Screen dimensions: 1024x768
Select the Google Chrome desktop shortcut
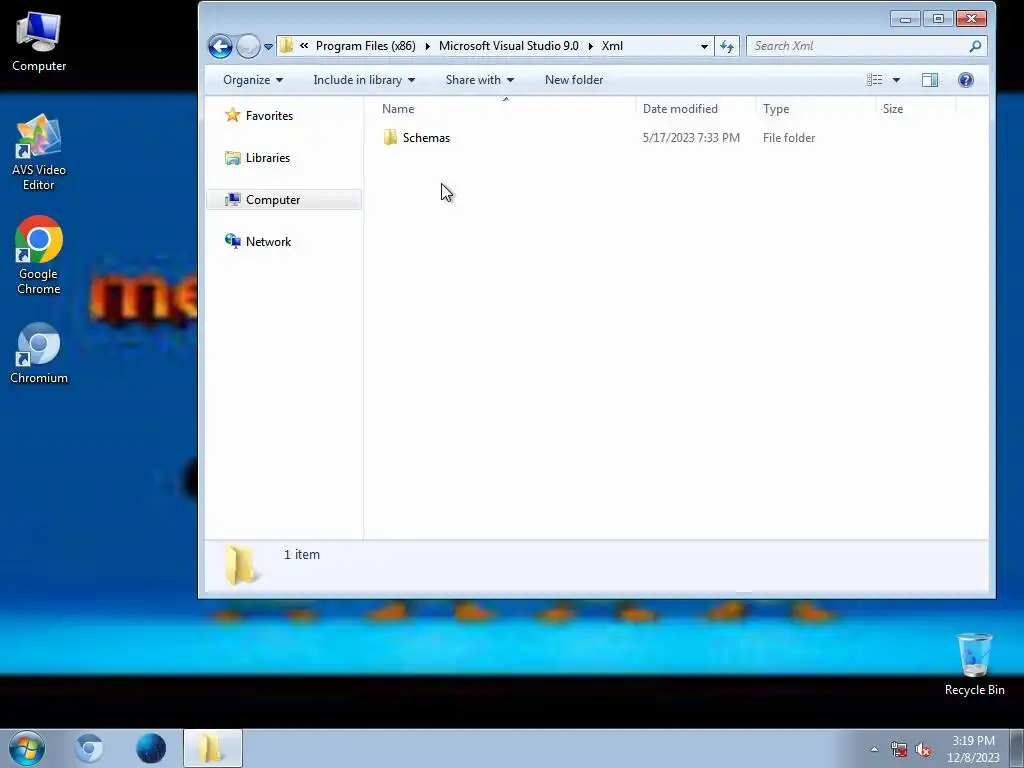pyautogui.click(x=39, y=255)
